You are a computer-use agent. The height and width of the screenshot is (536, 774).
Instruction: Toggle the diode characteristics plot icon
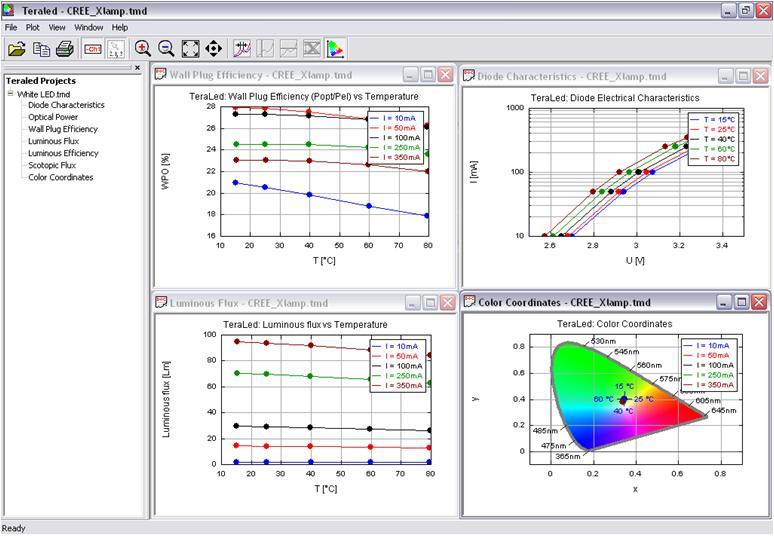pyautogui.click(x=241, y=48)
